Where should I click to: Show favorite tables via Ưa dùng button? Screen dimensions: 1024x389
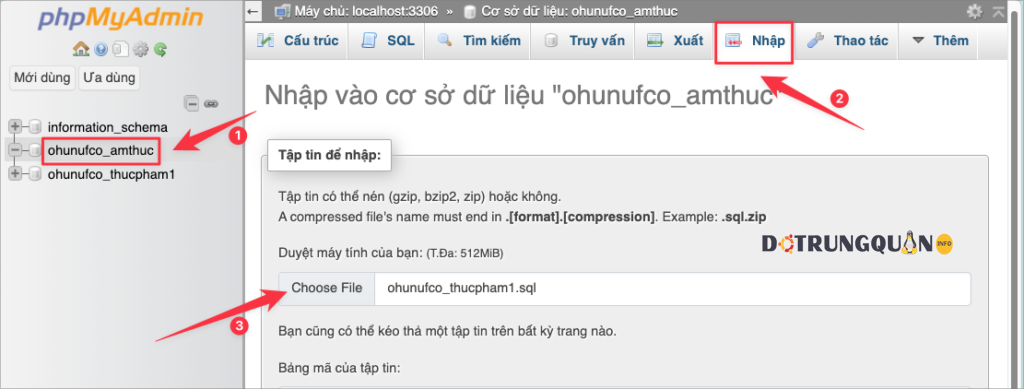[x=109, y=78]
